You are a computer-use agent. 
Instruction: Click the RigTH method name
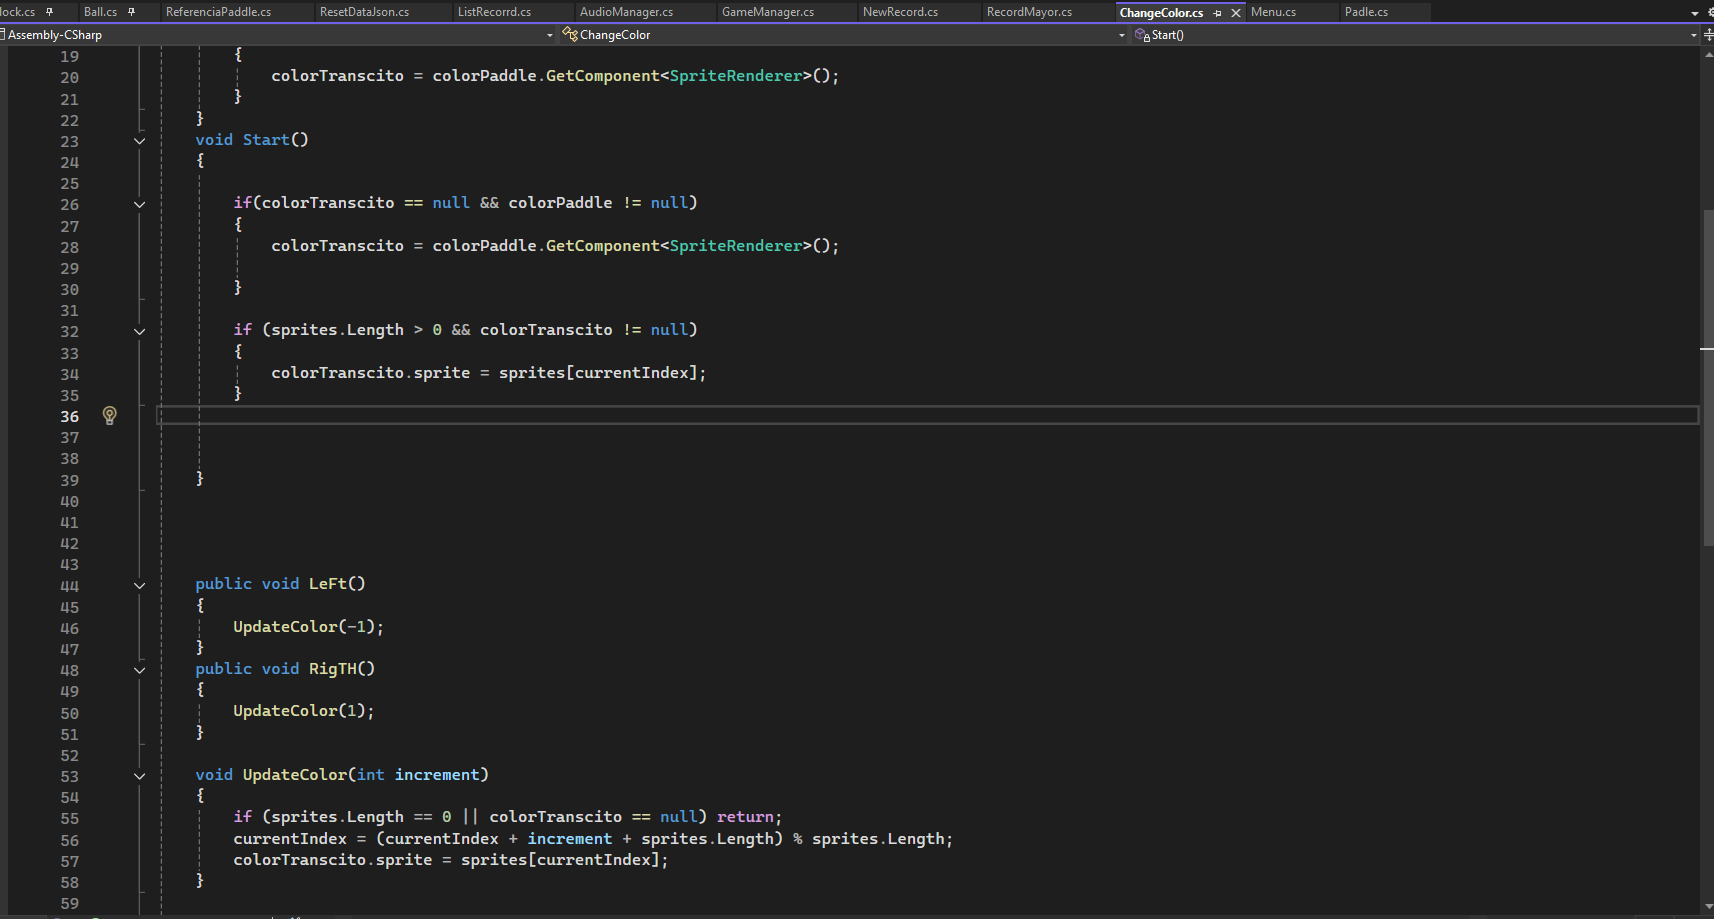tap(332, 669)
